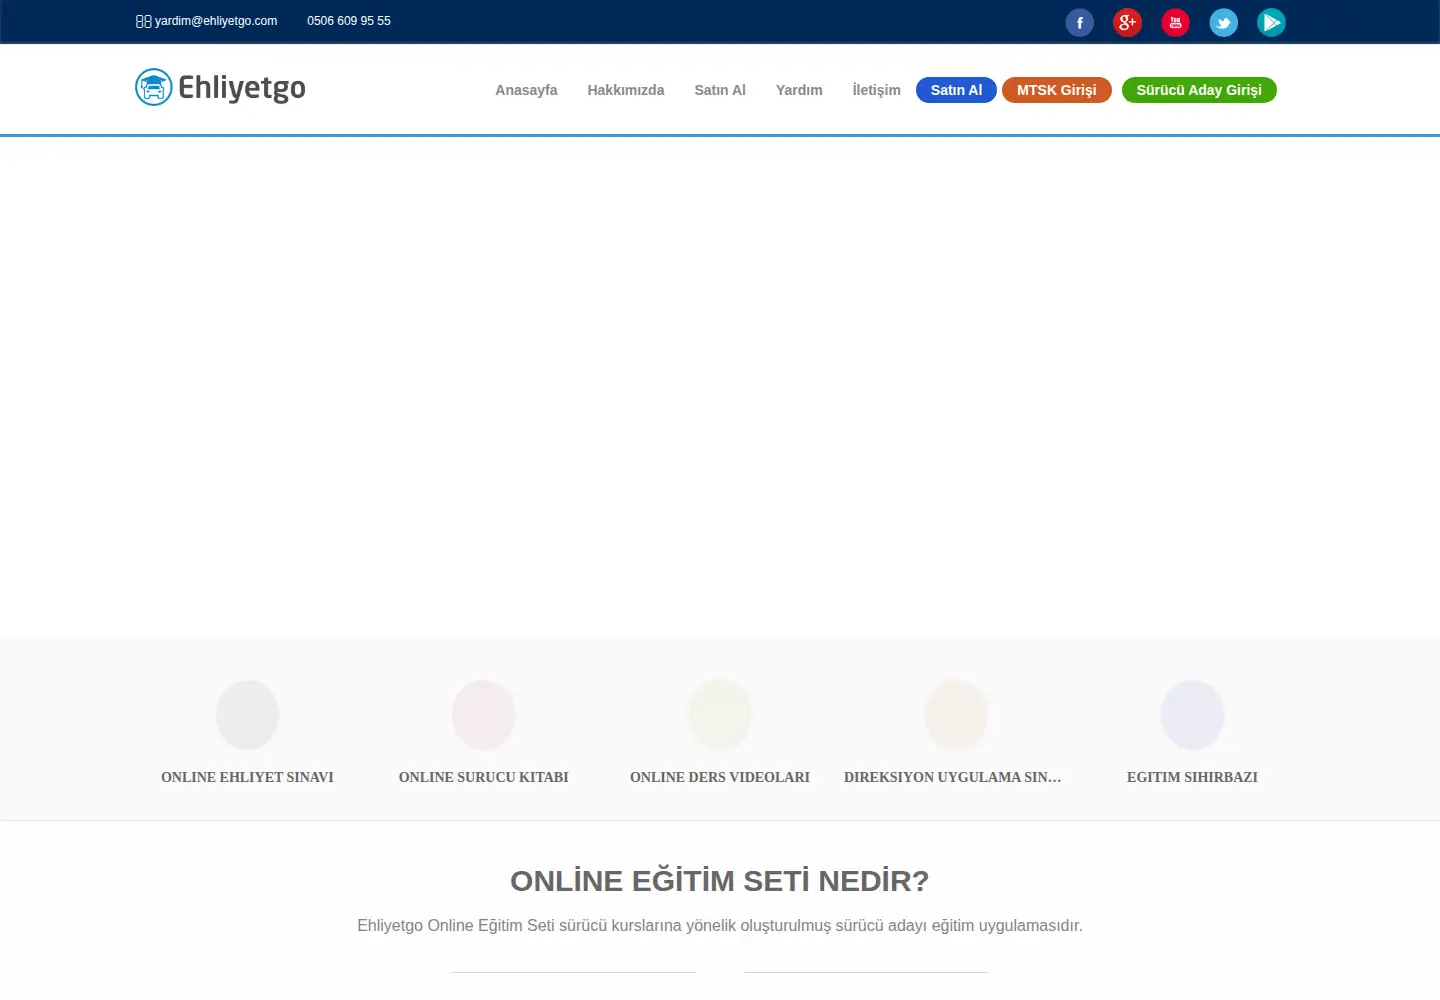The width and height of the screenshot is (1440, 1000).
Task: Select the Online Ehliyet Sinavi circle icon
Action: [x=247, y=715]
